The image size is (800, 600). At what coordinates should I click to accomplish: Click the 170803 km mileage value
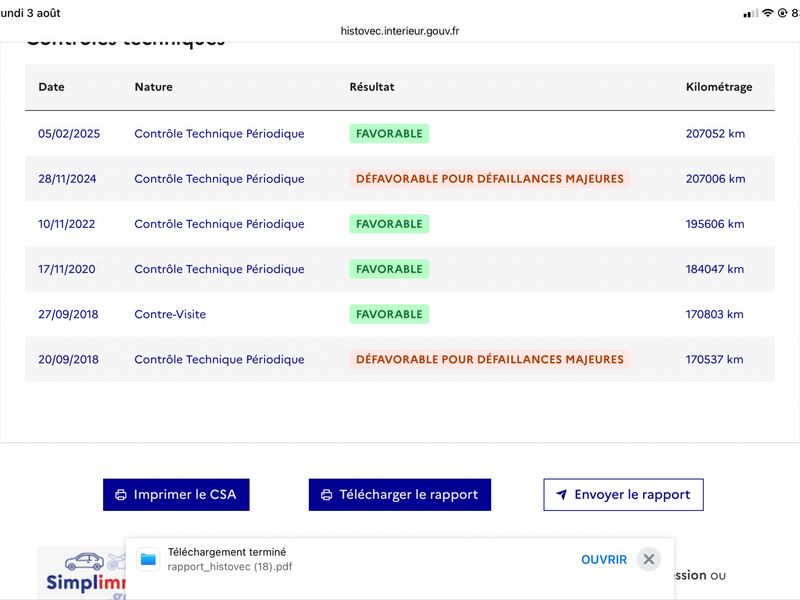tap(714, 314)
